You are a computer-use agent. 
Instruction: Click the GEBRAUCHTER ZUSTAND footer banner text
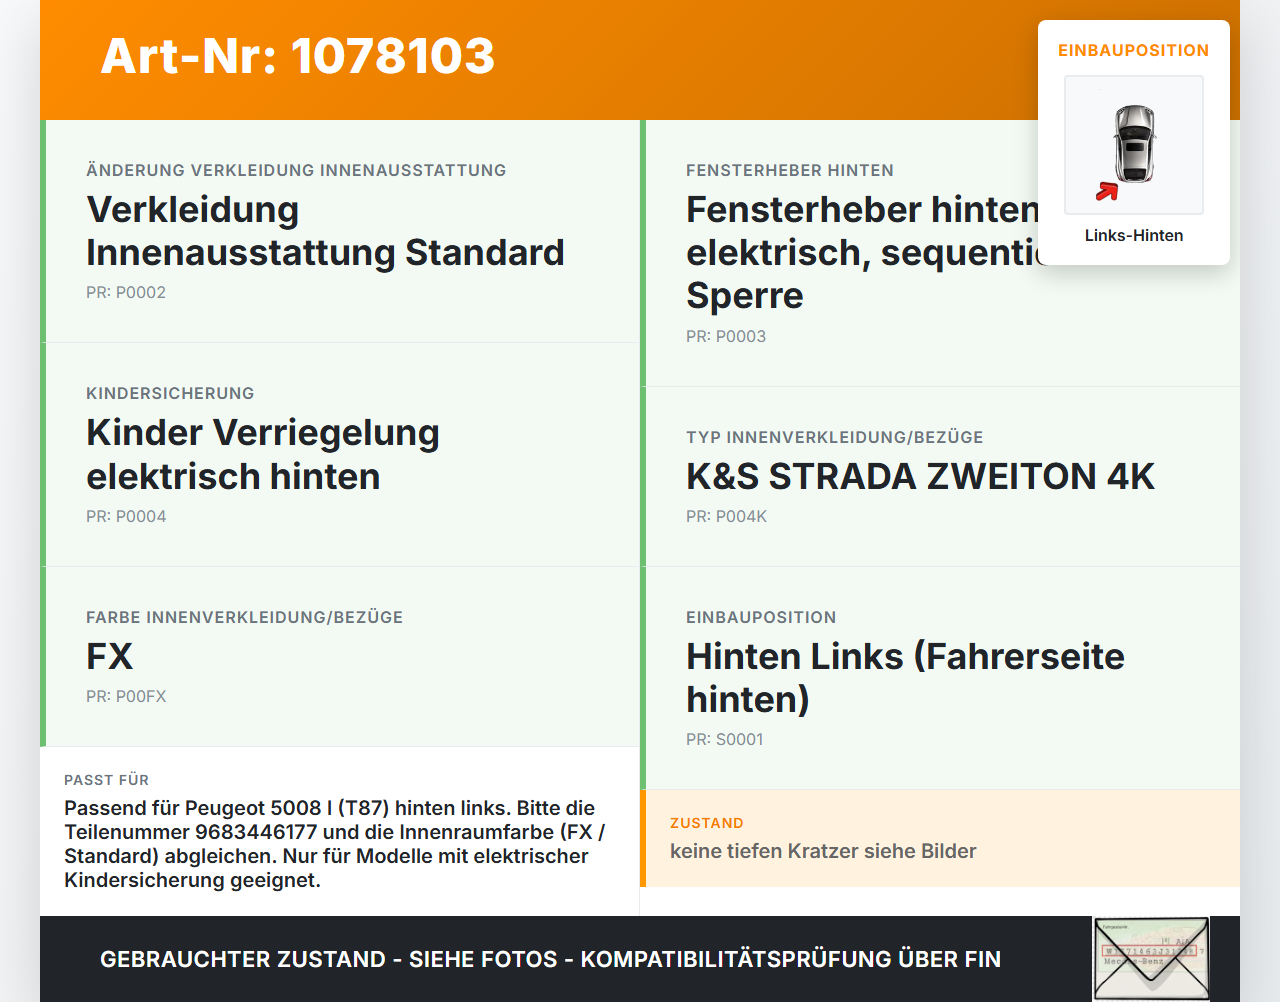pos(550,959)
